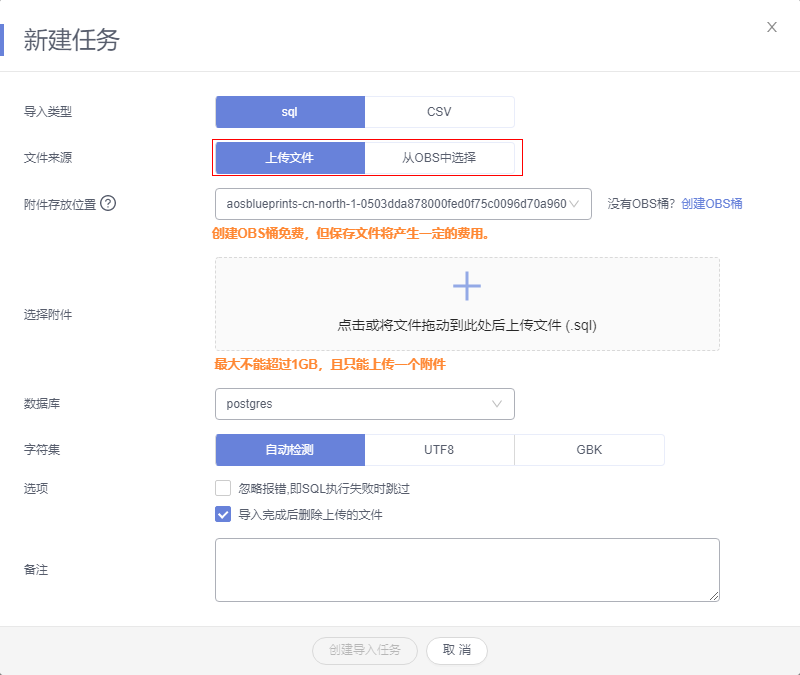Screen dimensions: 800x675
Task: Uncheck 导入完成后删除上传的文件 option
Action: [223, 515]
